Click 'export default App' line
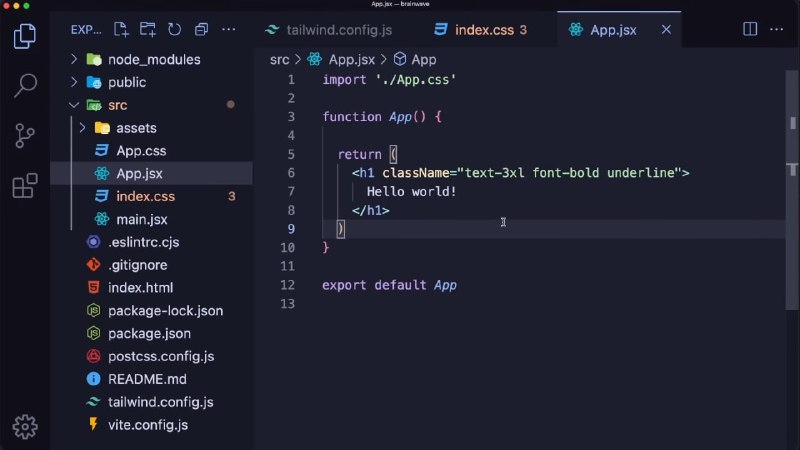800x450 pixels. coord(389,285)
